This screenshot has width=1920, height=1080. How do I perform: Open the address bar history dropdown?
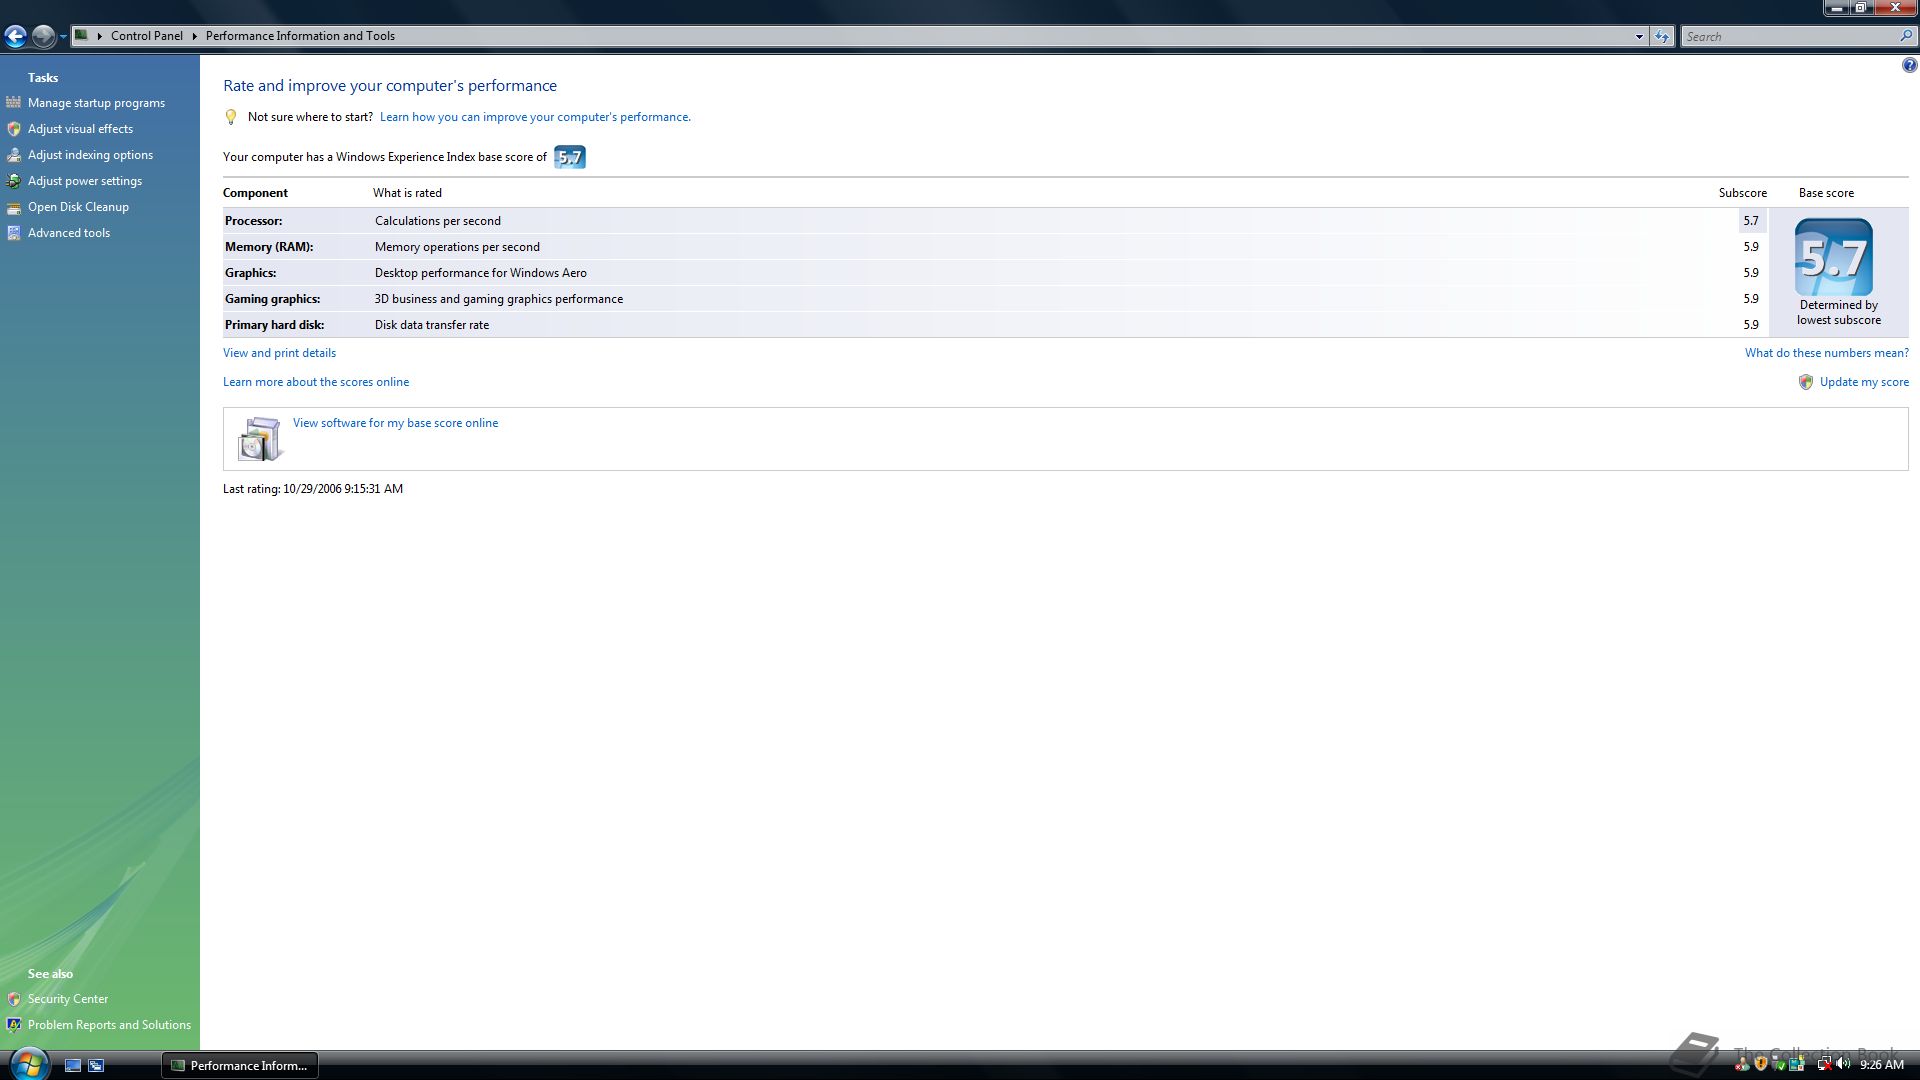point(1639,37)
